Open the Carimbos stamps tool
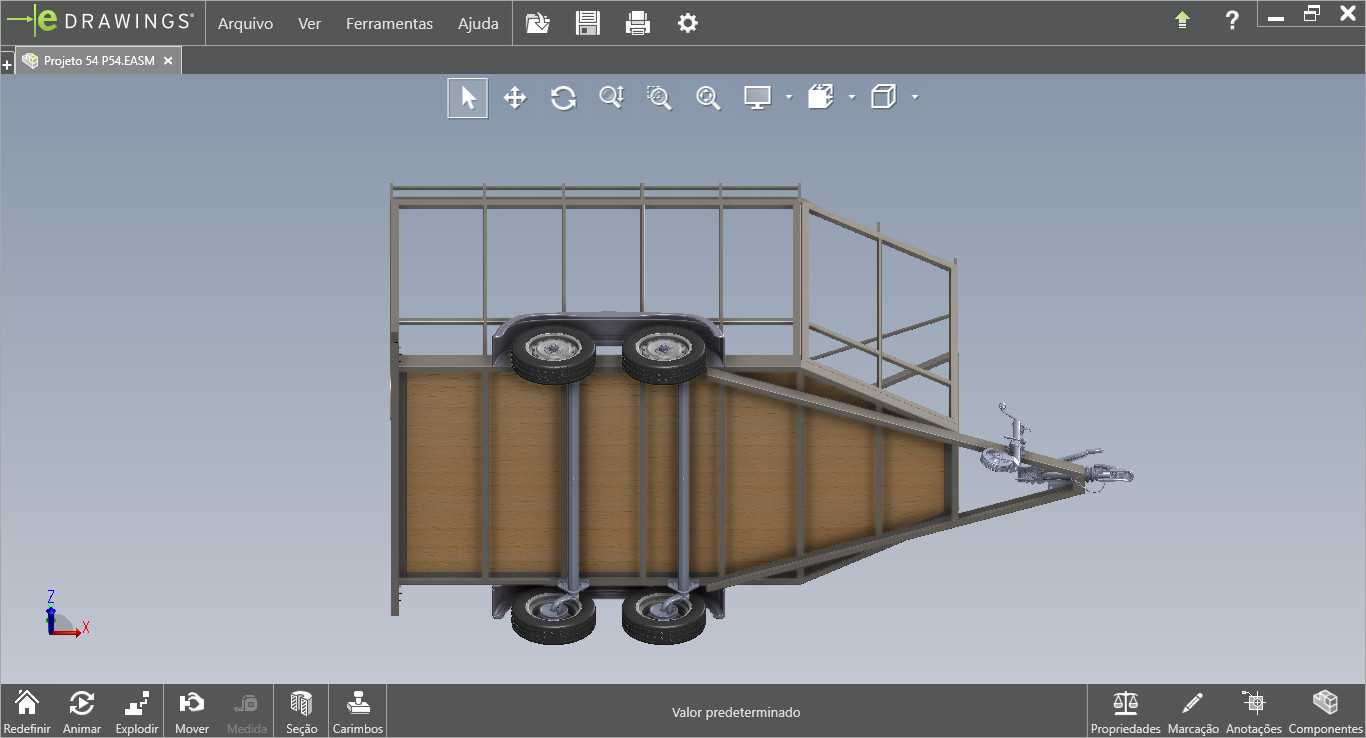The height and width of the screenshot is (738, 1366). coord(358,711)
